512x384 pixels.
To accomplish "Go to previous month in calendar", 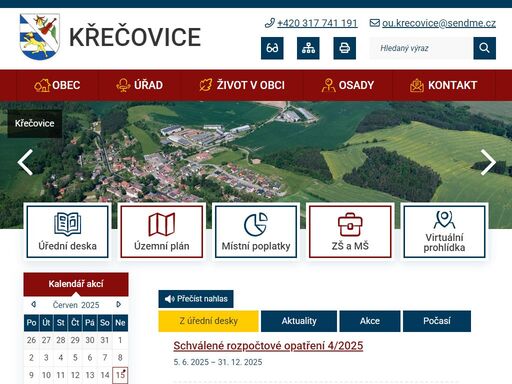I will 33,304.
